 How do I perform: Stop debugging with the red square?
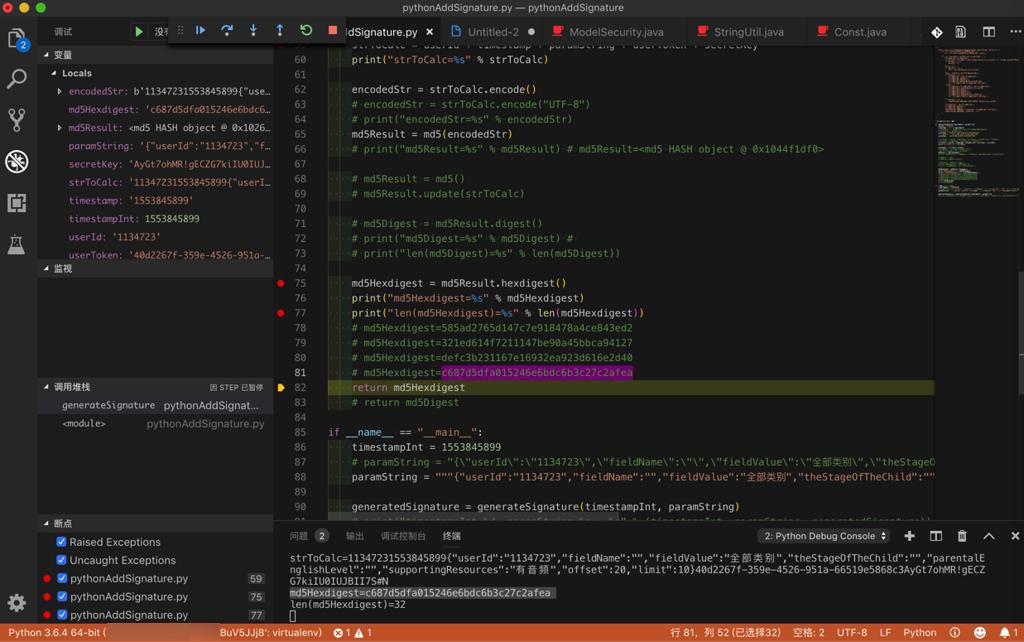(x=333, y=31)
